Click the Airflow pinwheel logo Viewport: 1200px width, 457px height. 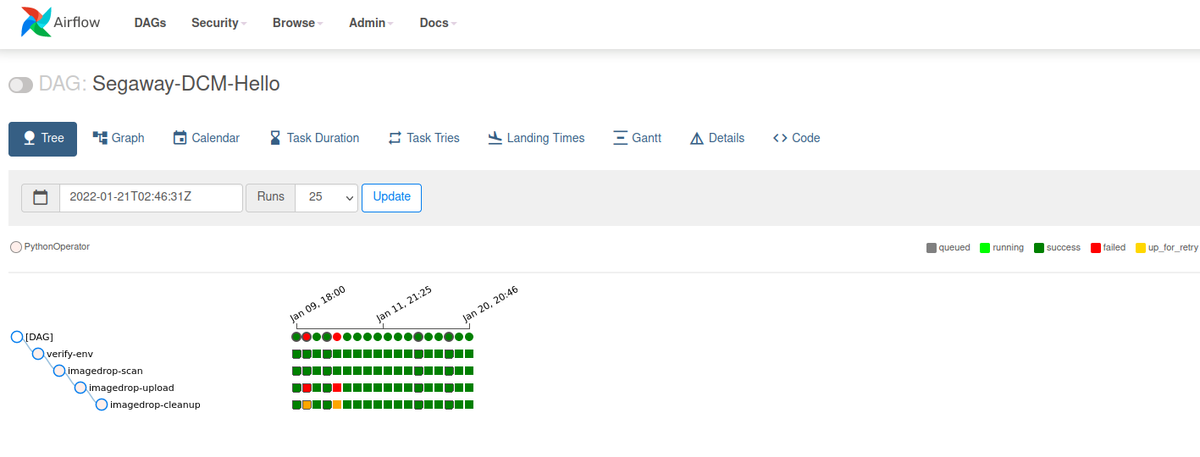point(36,23)
